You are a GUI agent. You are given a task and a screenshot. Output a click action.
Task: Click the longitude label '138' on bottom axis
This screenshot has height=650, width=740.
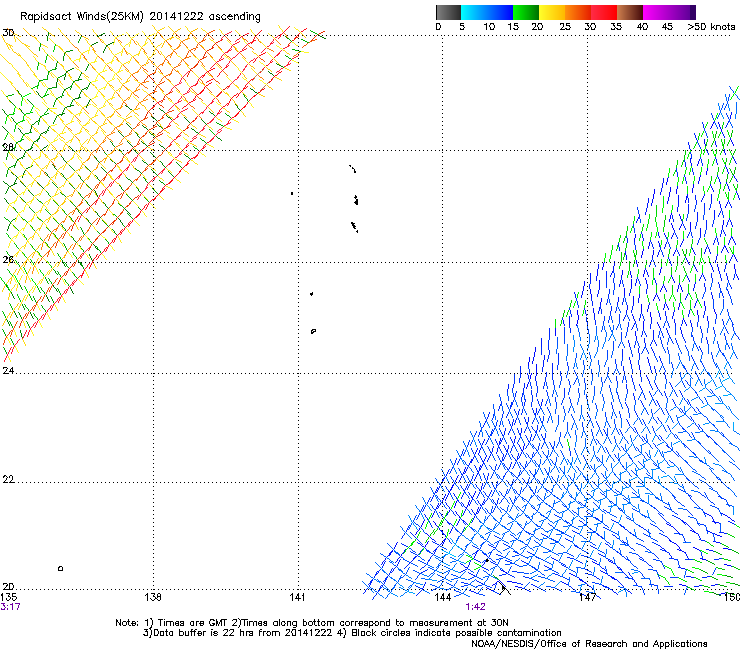(153, 597)
